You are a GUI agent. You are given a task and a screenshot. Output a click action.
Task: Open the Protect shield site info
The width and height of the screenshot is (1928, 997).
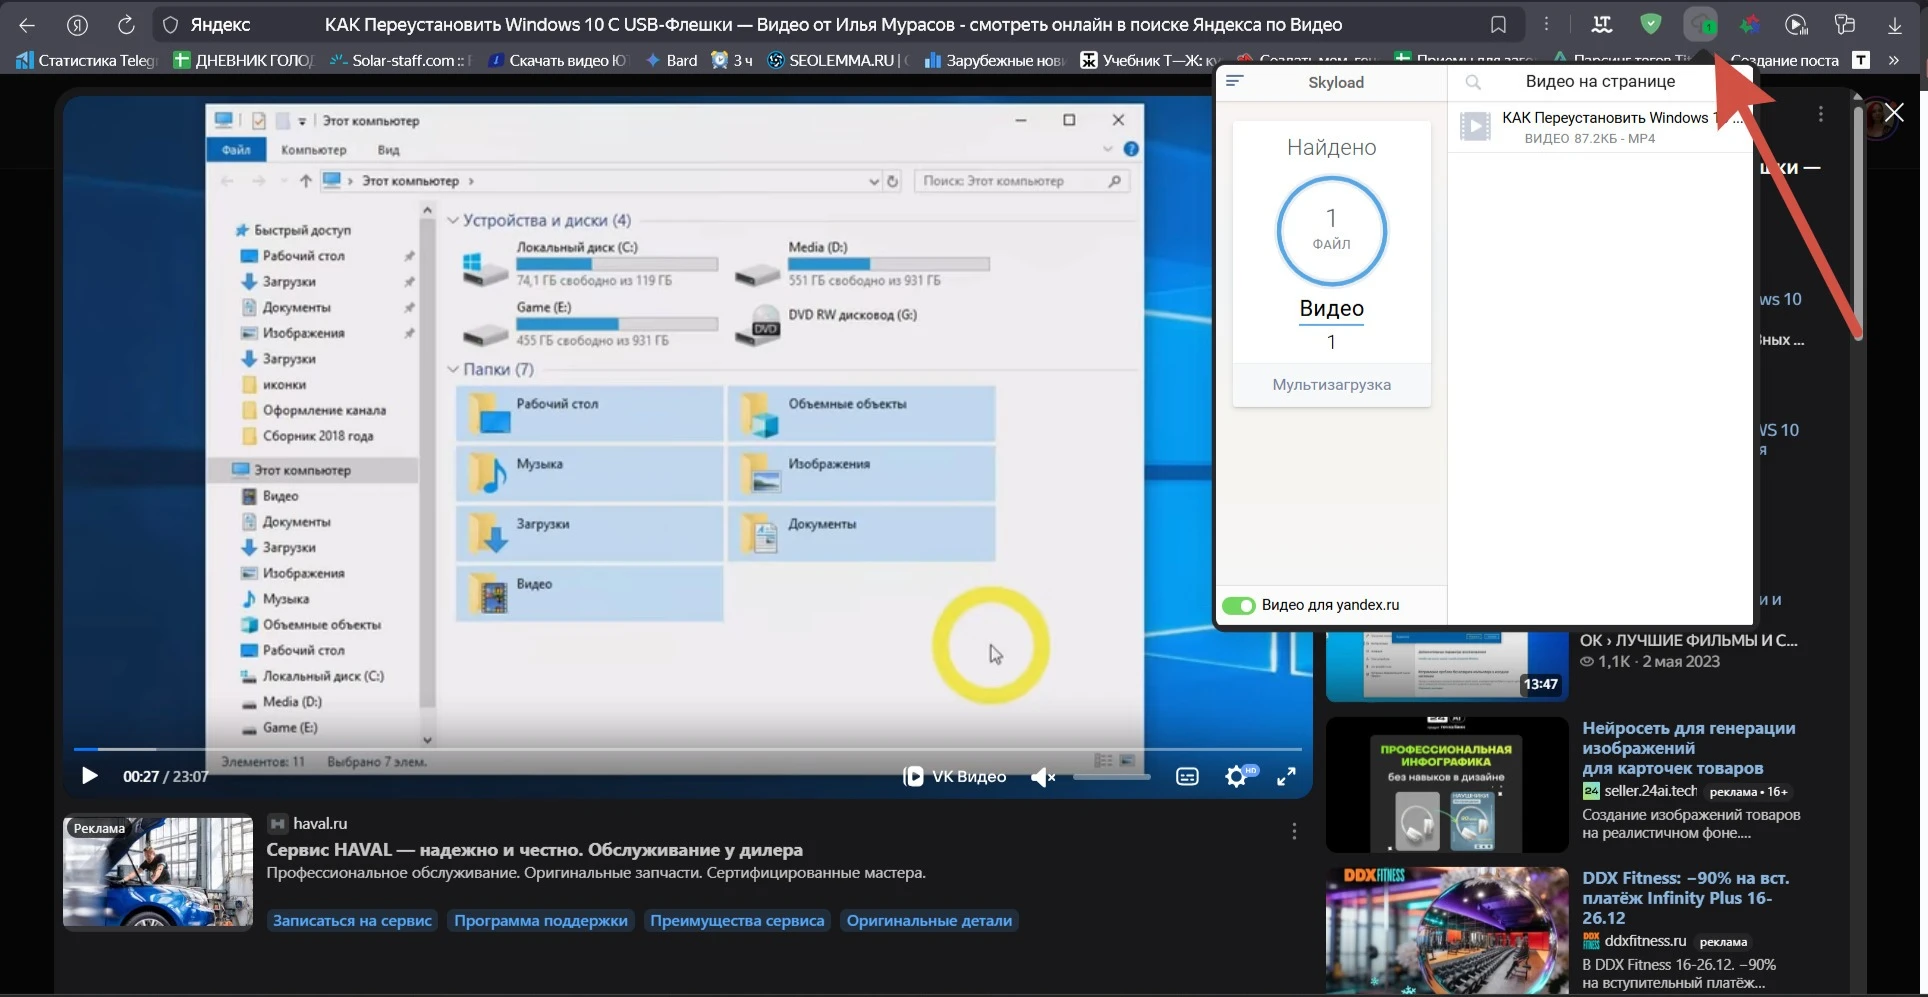(x=170, y=25)
